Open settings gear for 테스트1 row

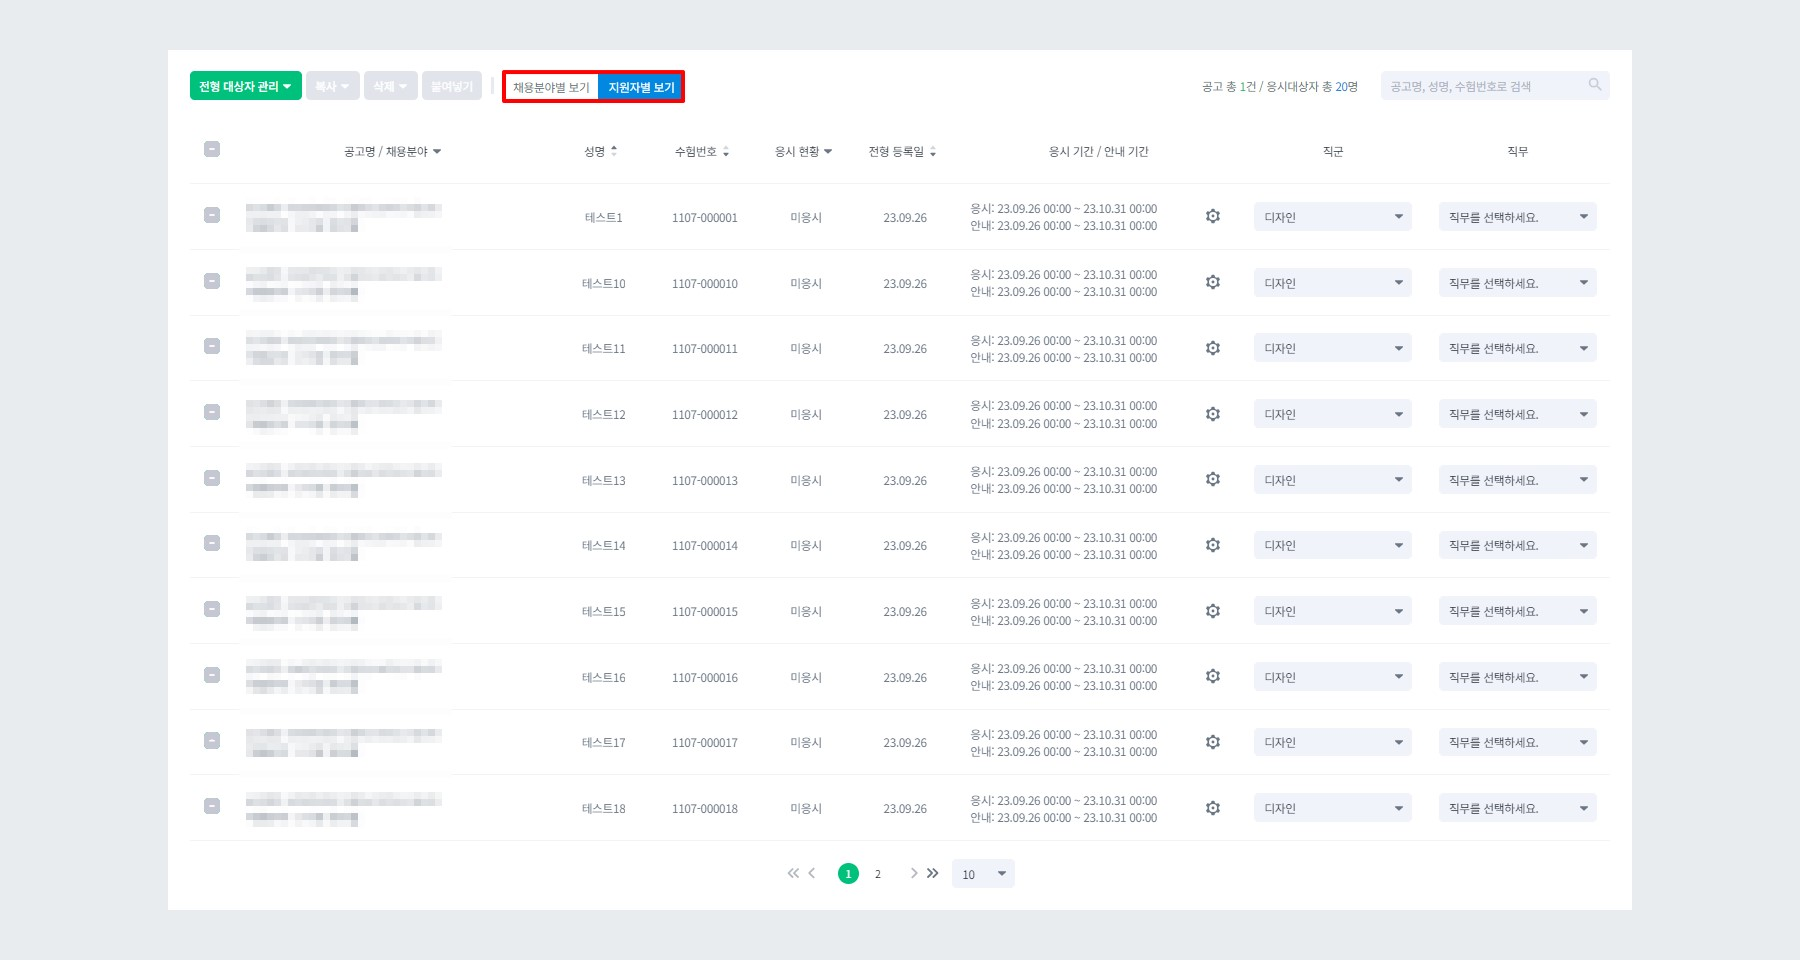pos(1213,216)
